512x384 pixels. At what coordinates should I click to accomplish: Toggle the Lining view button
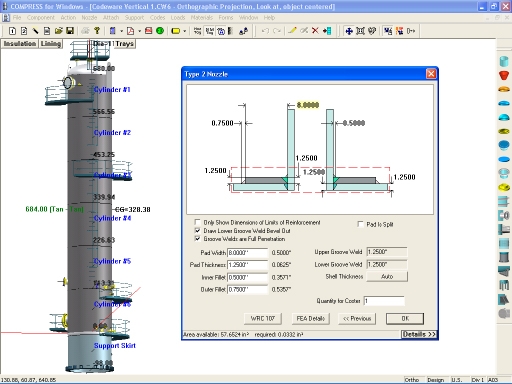(51, 44)
